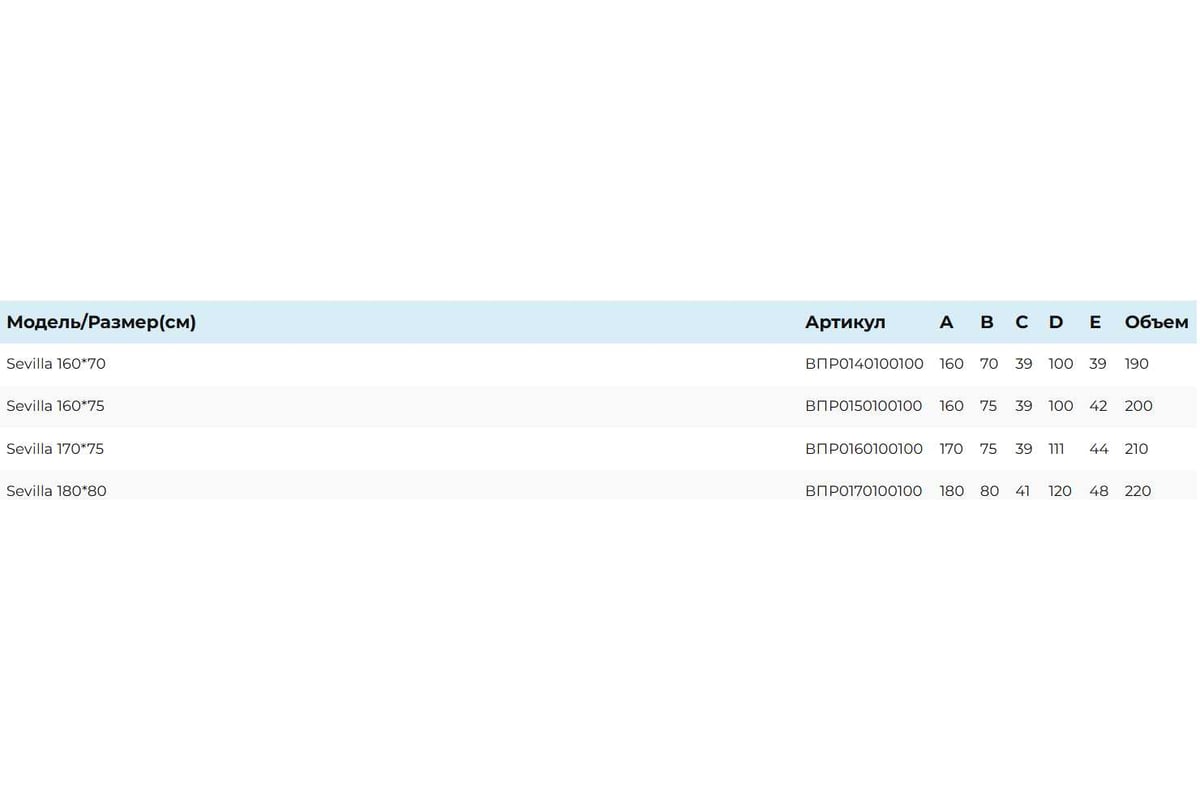The height and width of the screenshot is (800, 1200).
Task: Click column A value in Sevilla 160*70 row
Action: 952,364
